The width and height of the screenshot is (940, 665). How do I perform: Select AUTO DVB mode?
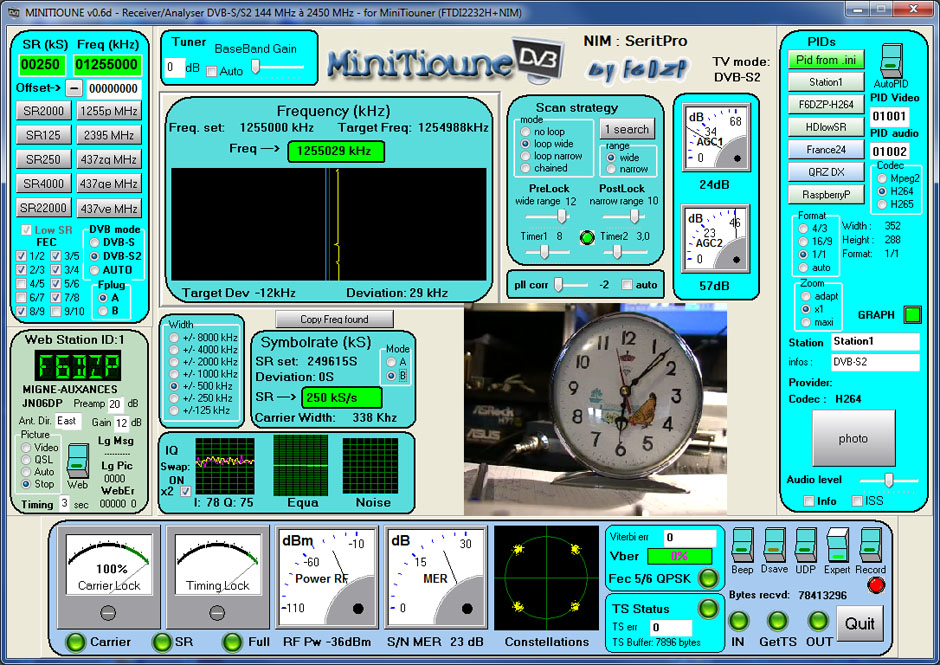(95, 270)
